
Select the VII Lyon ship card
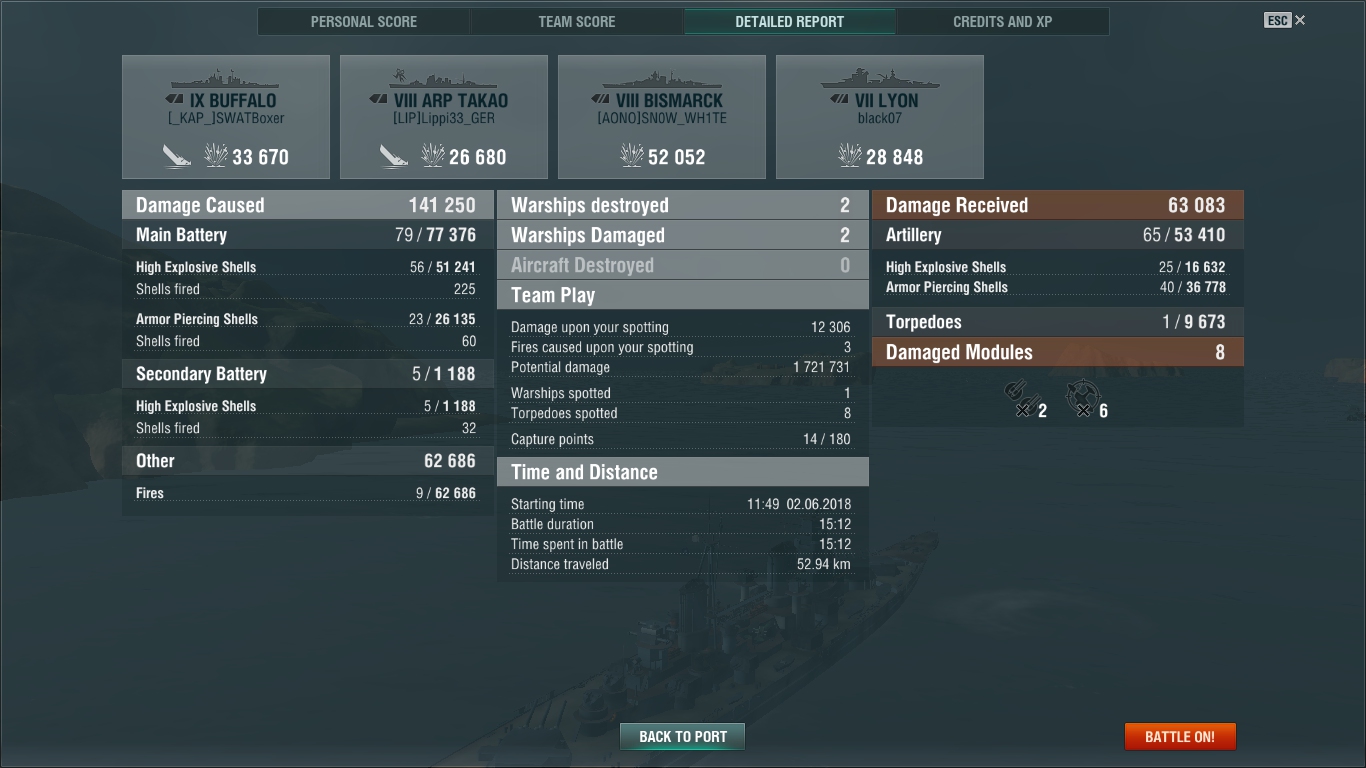tap(880, 117)
